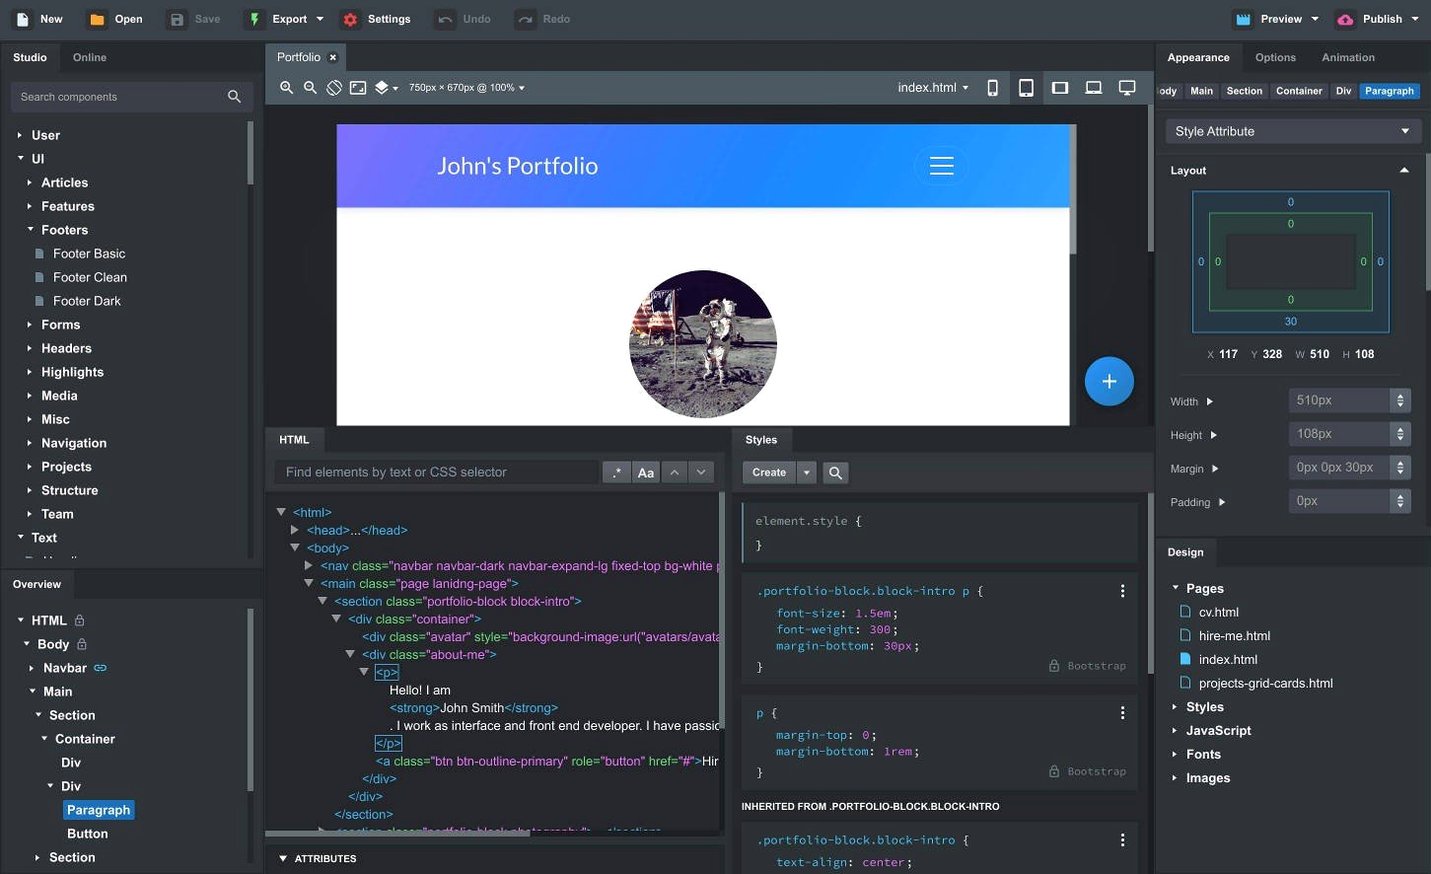Open the Options tab

tap(1275, 58)
